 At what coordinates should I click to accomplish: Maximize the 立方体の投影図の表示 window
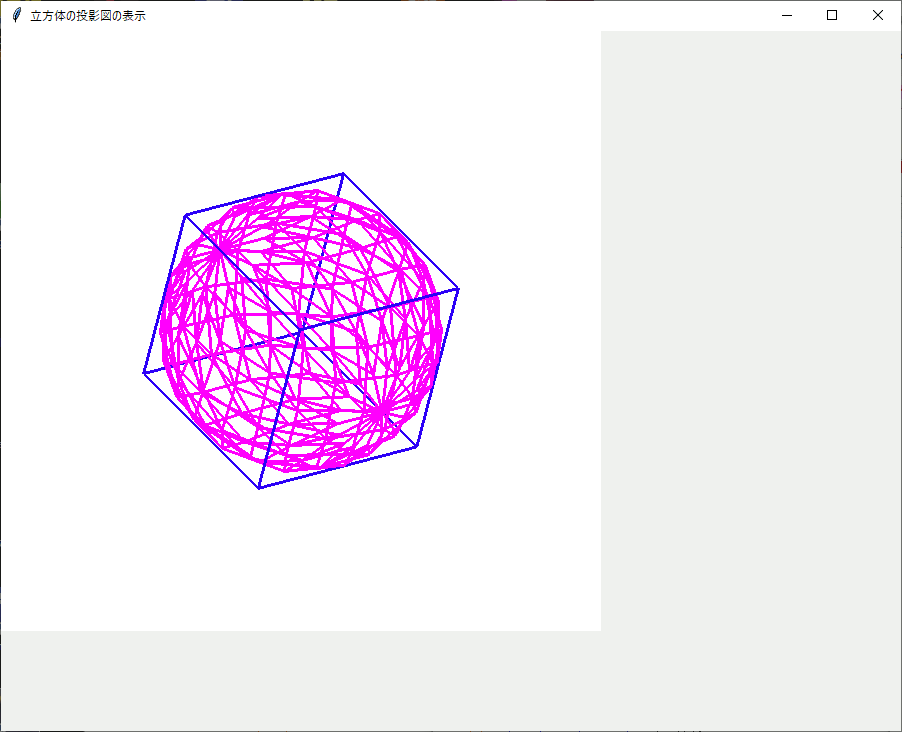[x=832, y=16]
